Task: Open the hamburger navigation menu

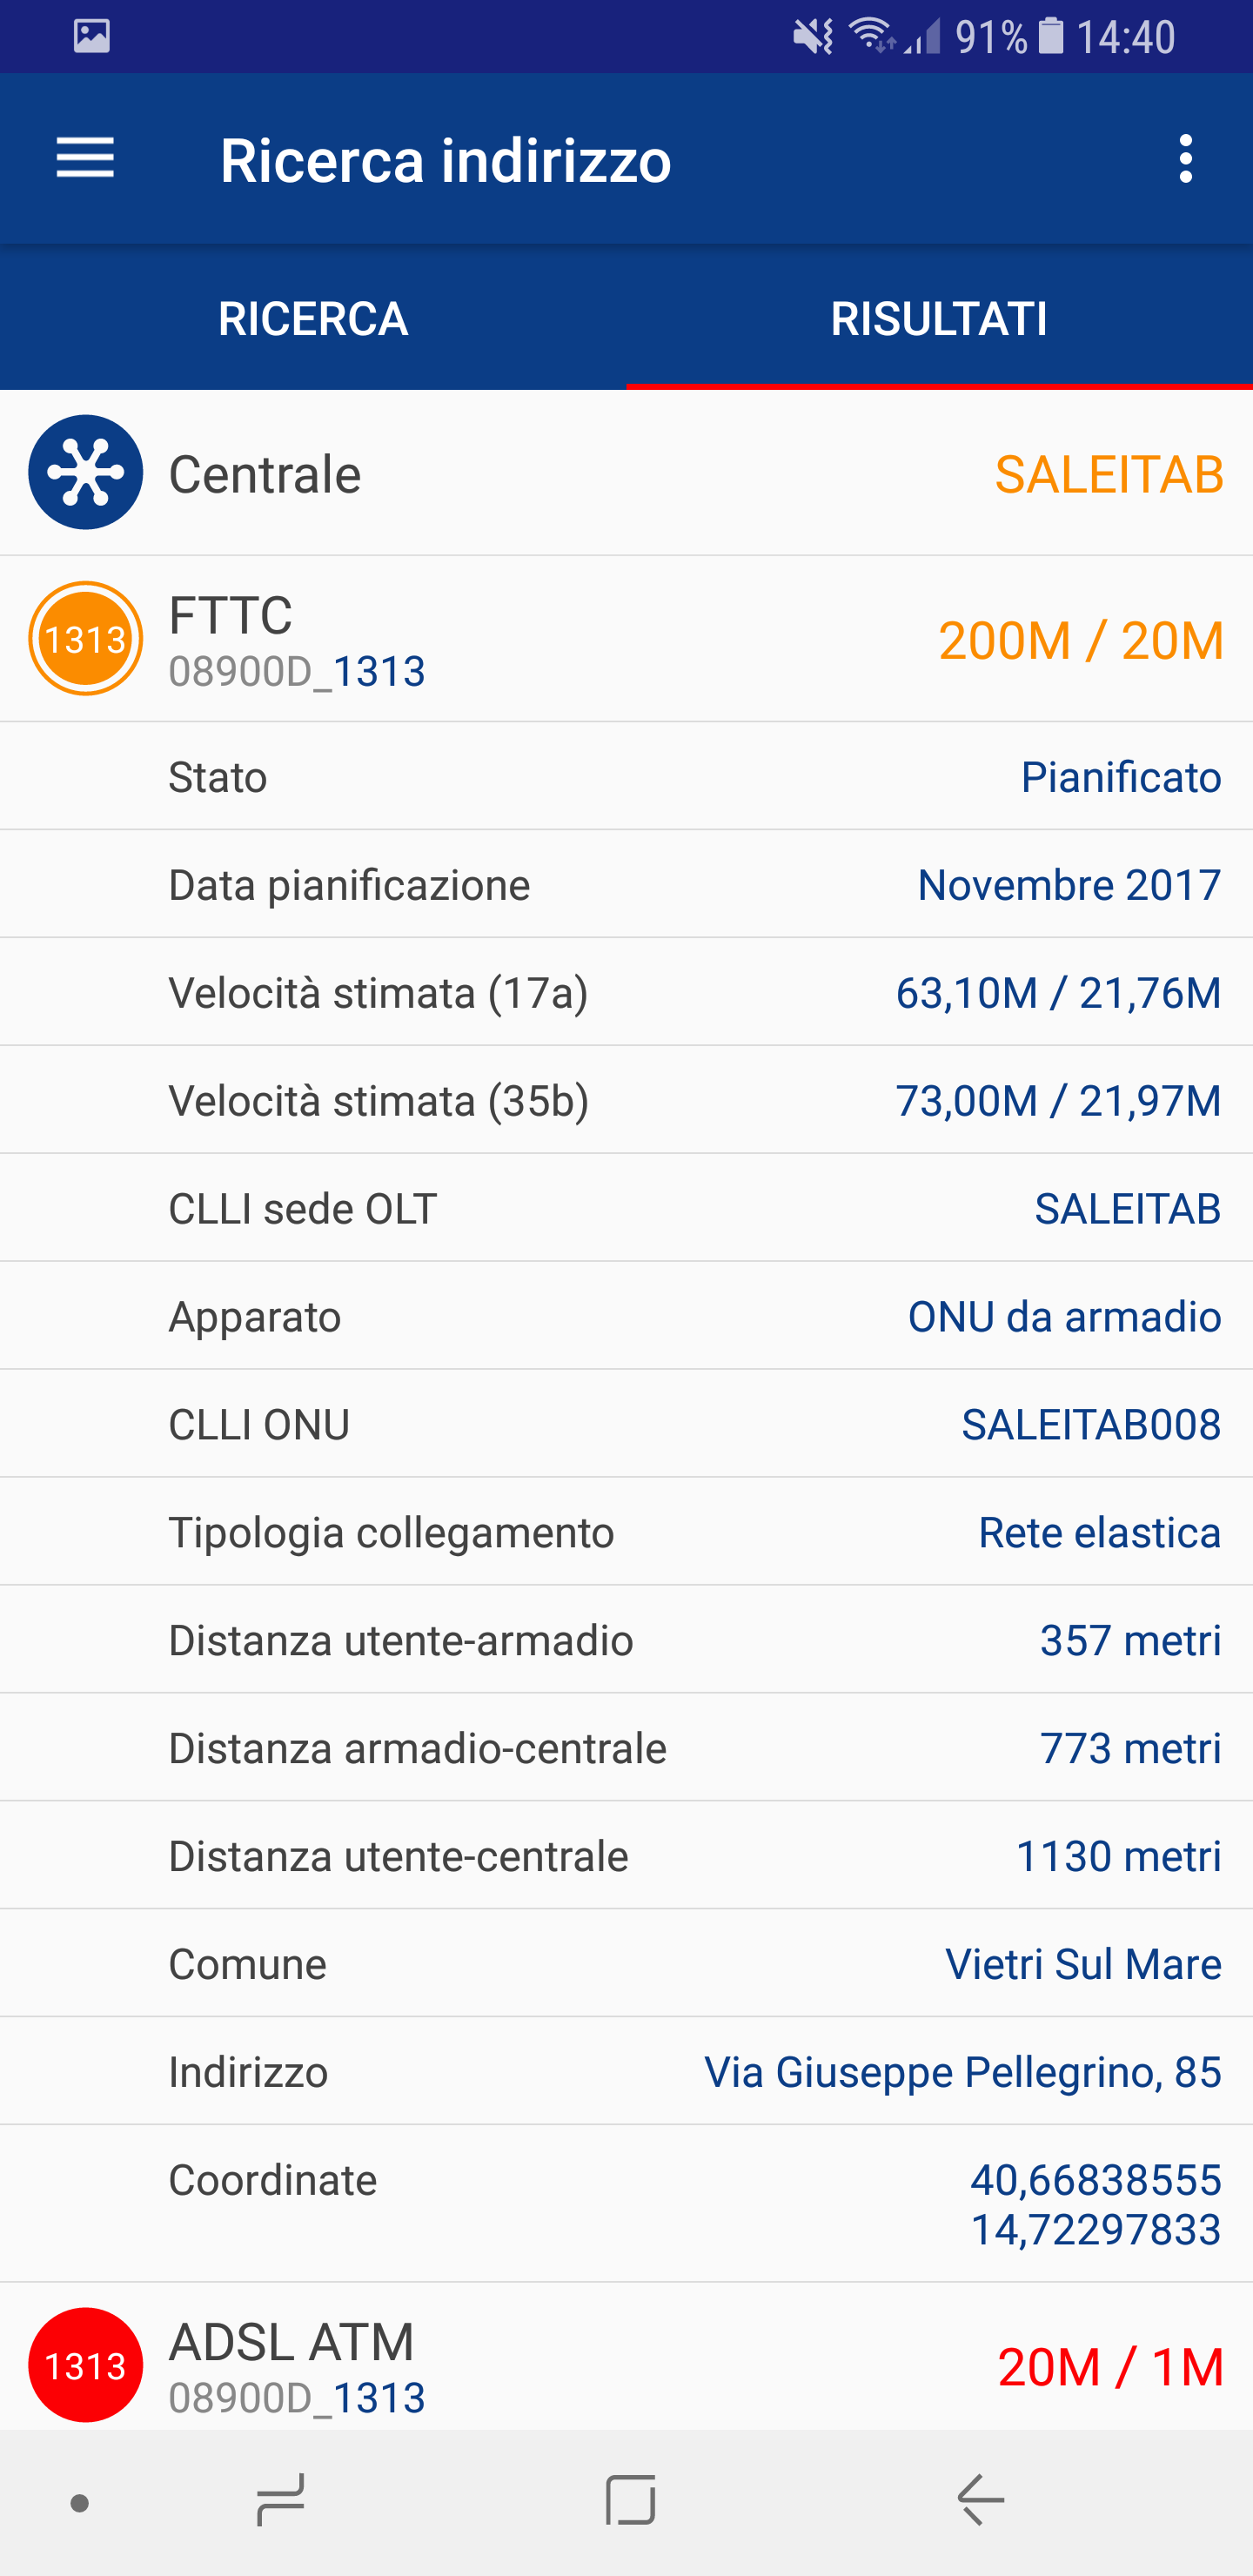Action: click(85, 159)
